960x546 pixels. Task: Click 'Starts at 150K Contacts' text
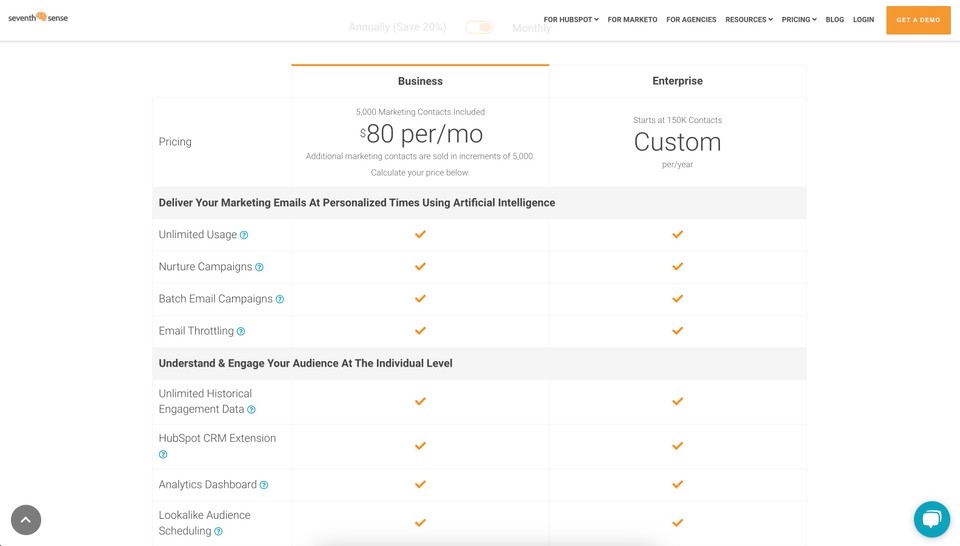pos(677,120)
